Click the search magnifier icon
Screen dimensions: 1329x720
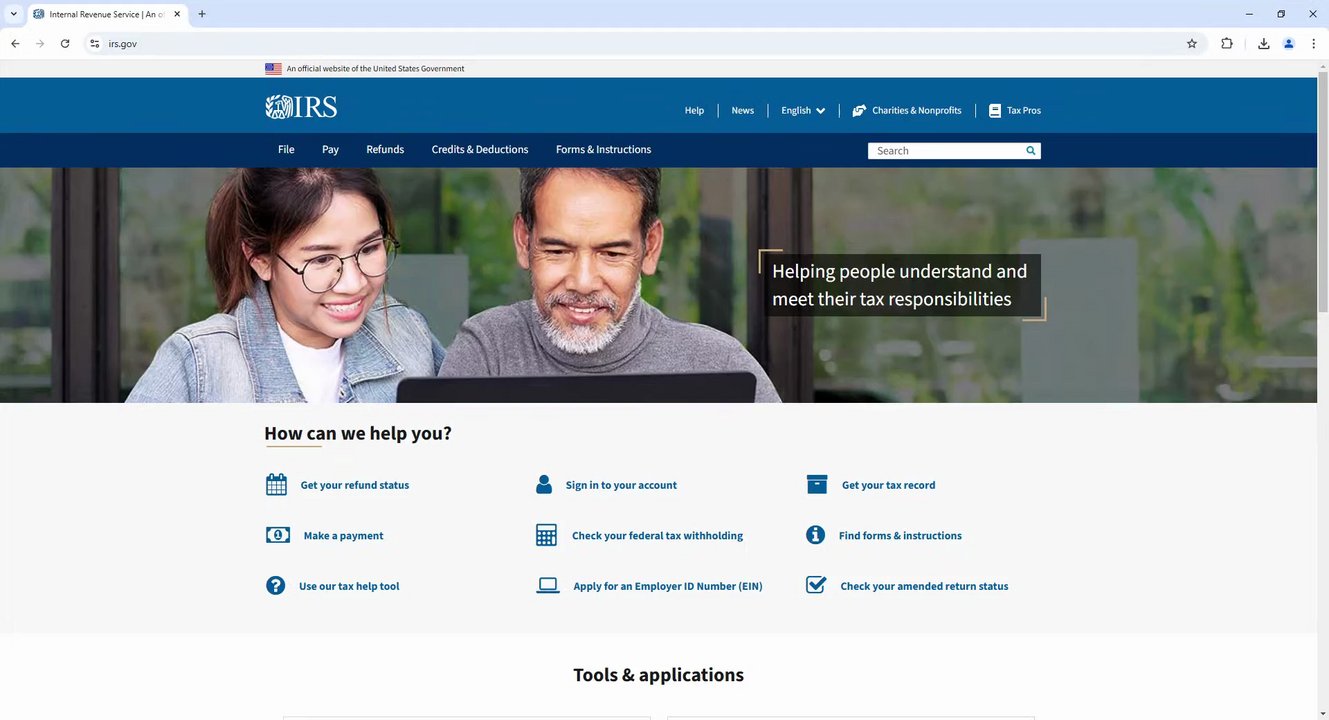tap(1031, 151)
